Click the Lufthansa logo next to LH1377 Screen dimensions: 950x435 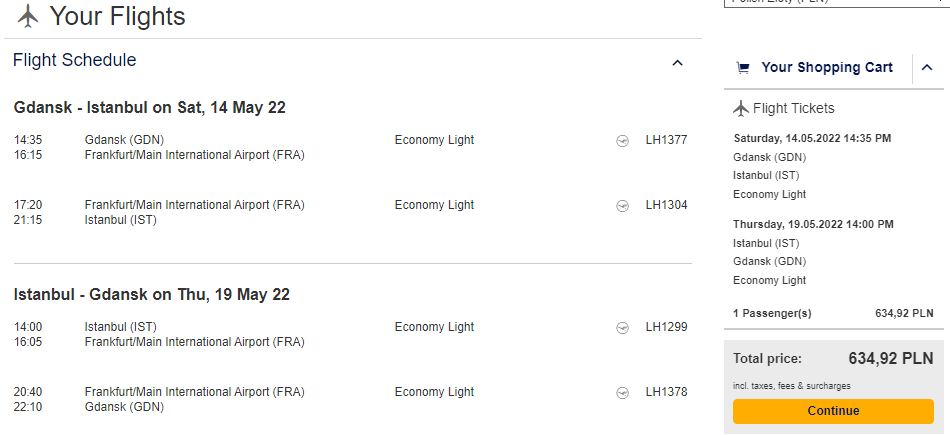coord(622,141)
